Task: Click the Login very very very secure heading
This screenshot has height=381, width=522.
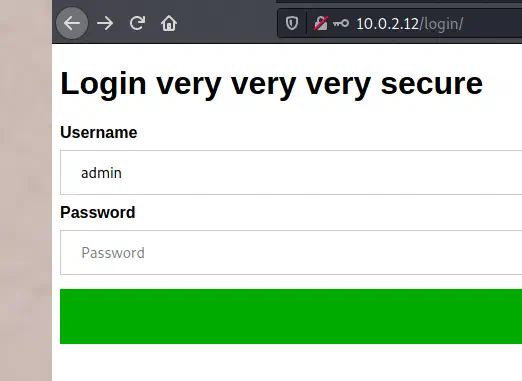Action: click(x=271, y=84)
